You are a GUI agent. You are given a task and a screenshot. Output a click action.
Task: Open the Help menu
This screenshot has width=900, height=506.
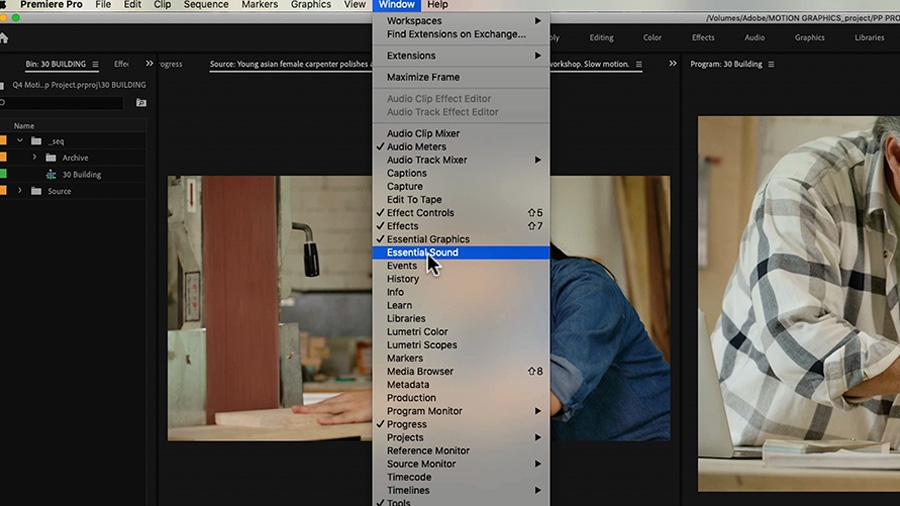[x=437, y=5]
